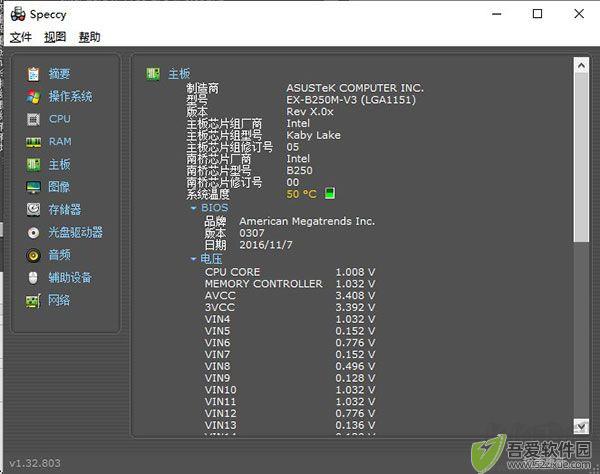The image size is (600, 474).
Task: Click the scrollbar up arrow
Action: (x=581, y=65)
